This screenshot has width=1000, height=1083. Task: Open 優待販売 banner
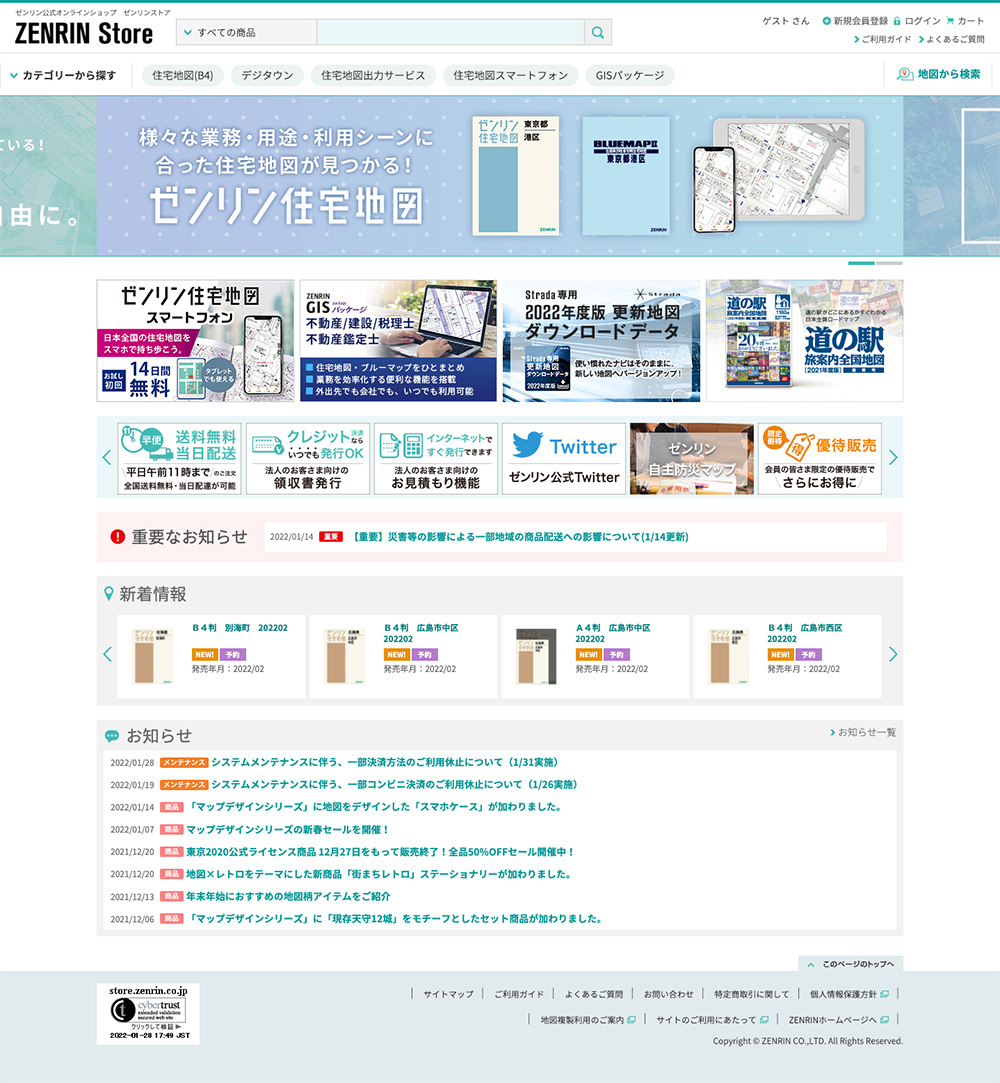click(820, 459)
